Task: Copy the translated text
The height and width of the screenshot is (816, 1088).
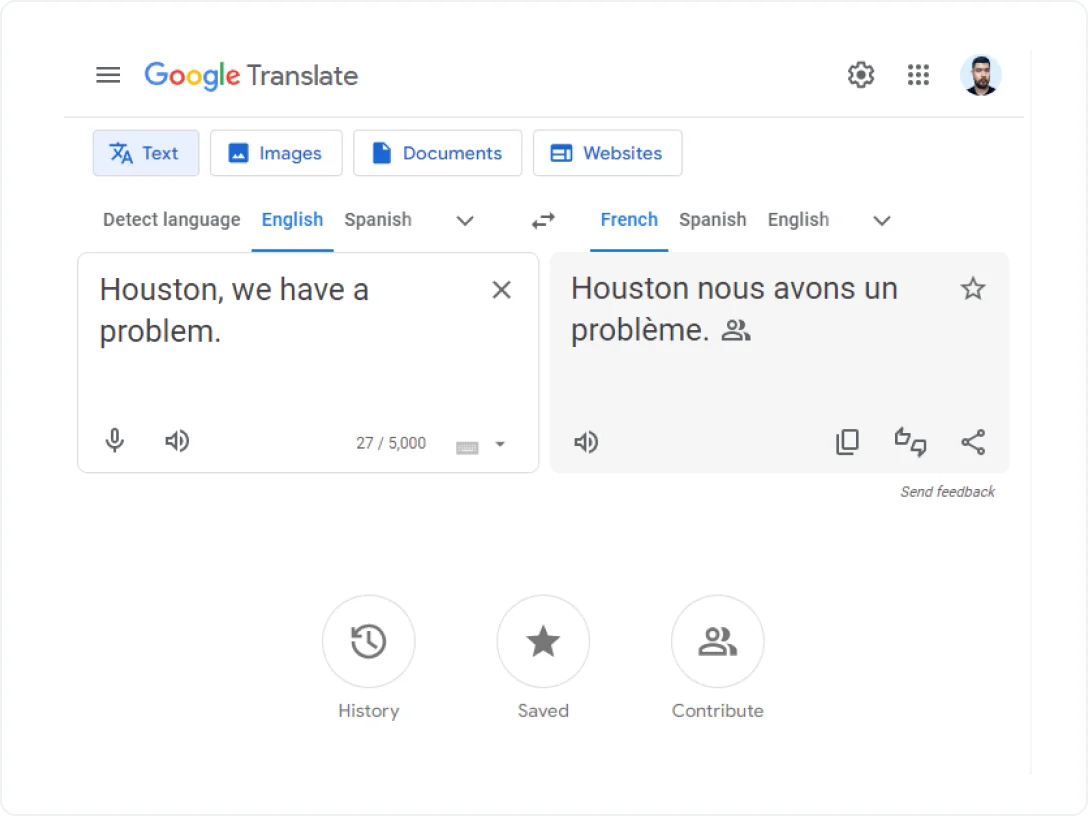Action: coord(847,441)
